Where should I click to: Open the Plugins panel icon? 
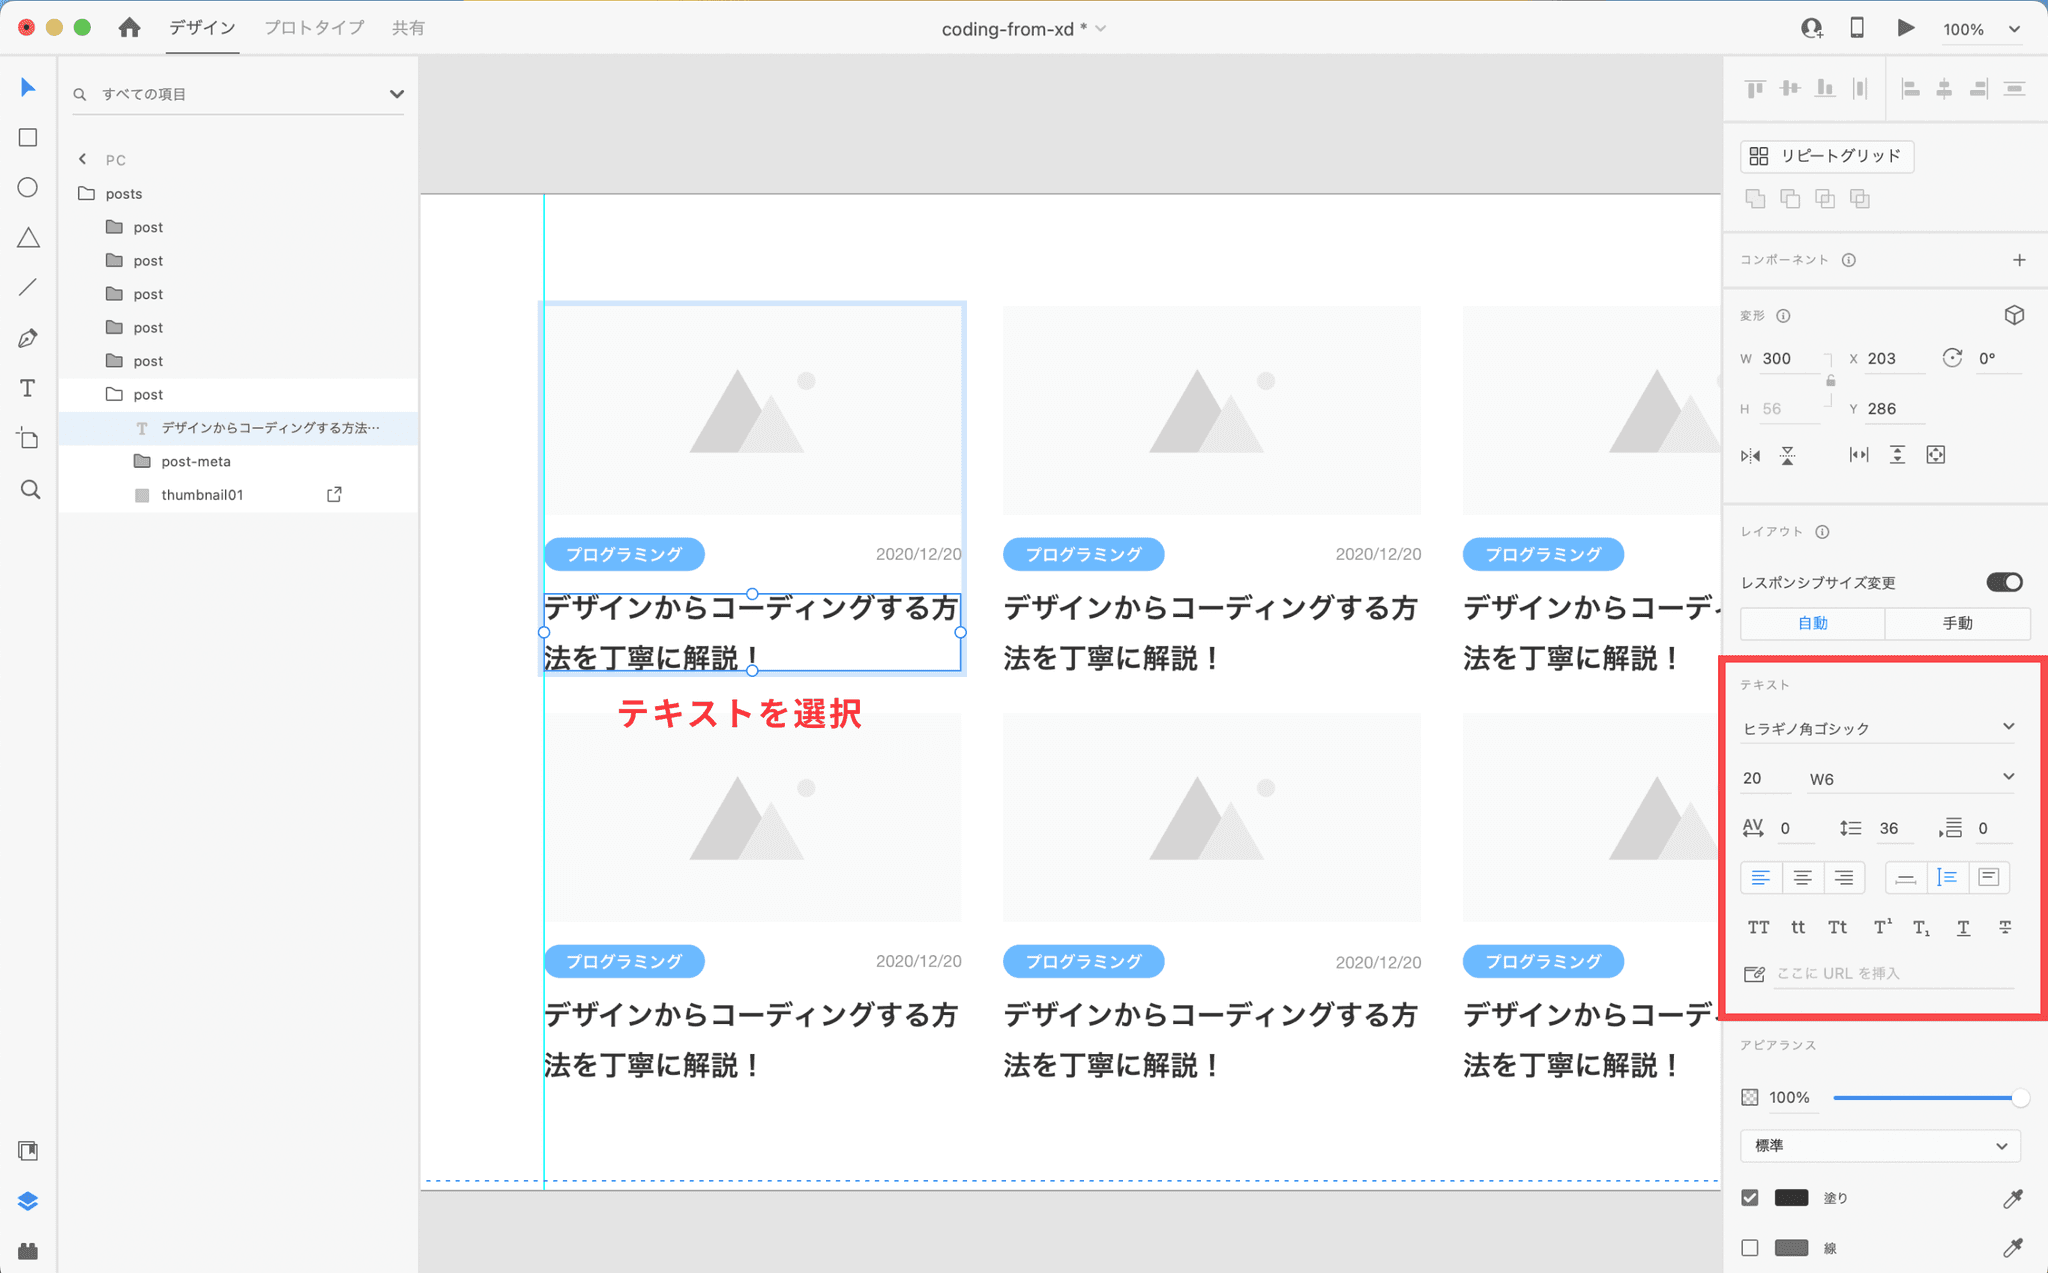[28, 1251]
